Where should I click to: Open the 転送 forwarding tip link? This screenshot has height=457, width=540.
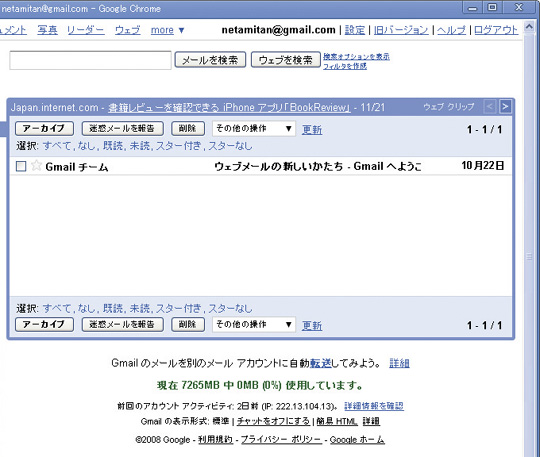321,363
